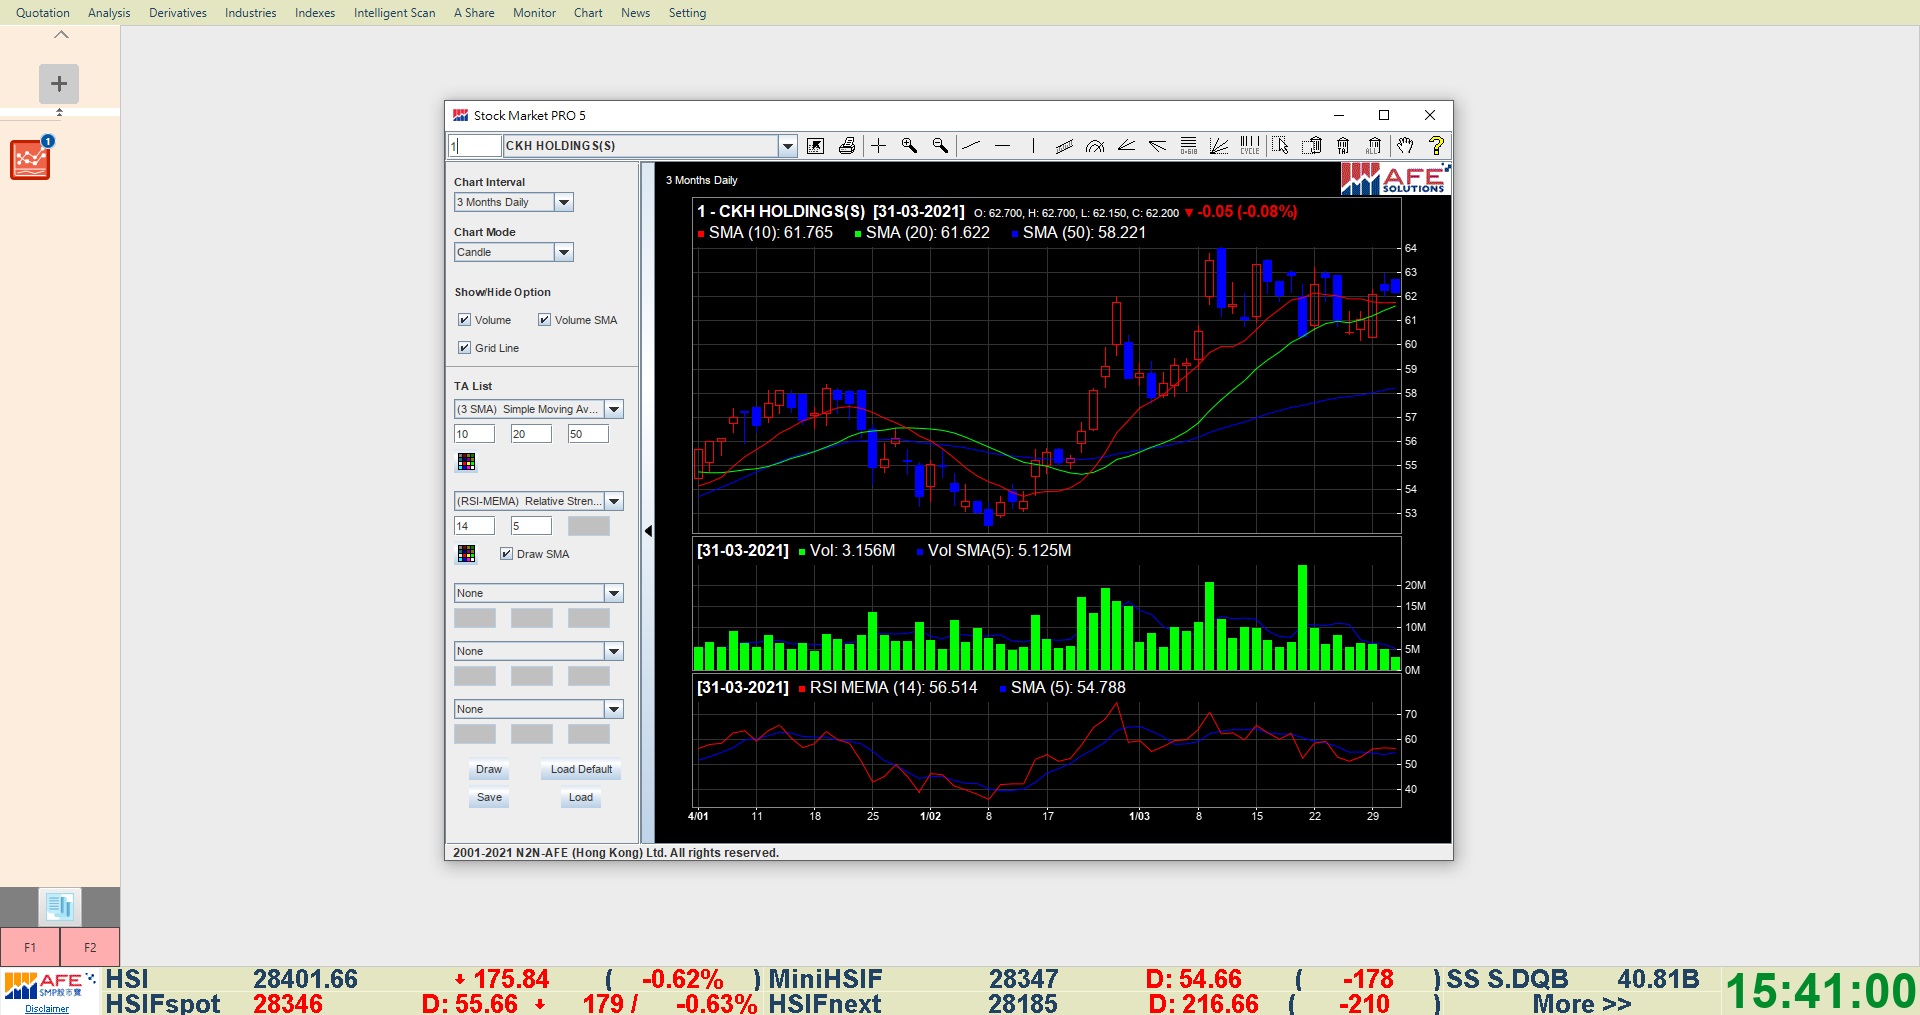
Task: Collapse the sidebar with up chevron
Action: tap(61, 35)
